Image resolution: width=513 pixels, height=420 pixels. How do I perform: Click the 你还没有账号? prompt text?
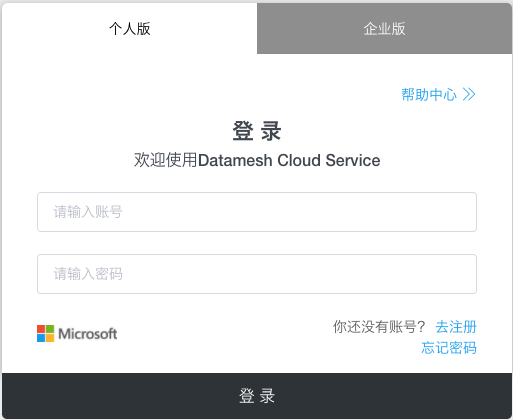click(x=379, y=327)
